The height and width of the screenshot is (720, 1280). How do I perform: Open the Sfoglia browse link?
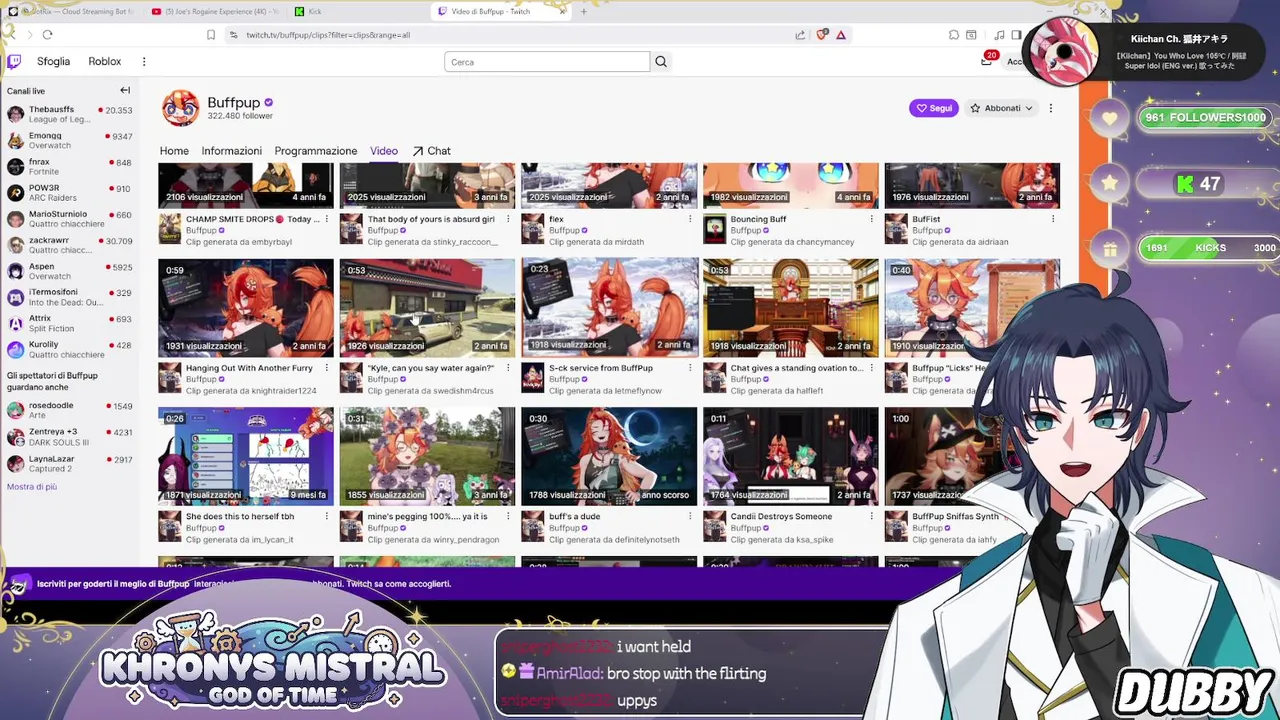[53, 62]
